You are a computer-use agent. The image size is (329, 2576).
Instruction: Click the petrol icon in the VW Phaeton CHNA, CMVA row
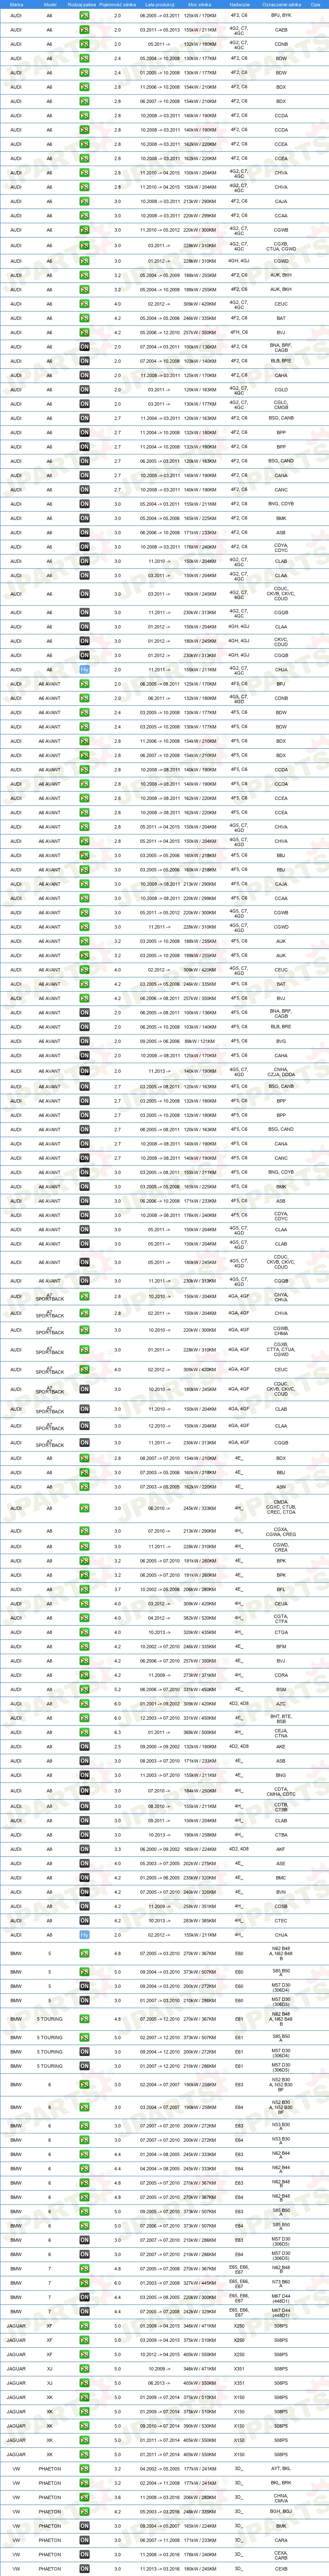84,2497
